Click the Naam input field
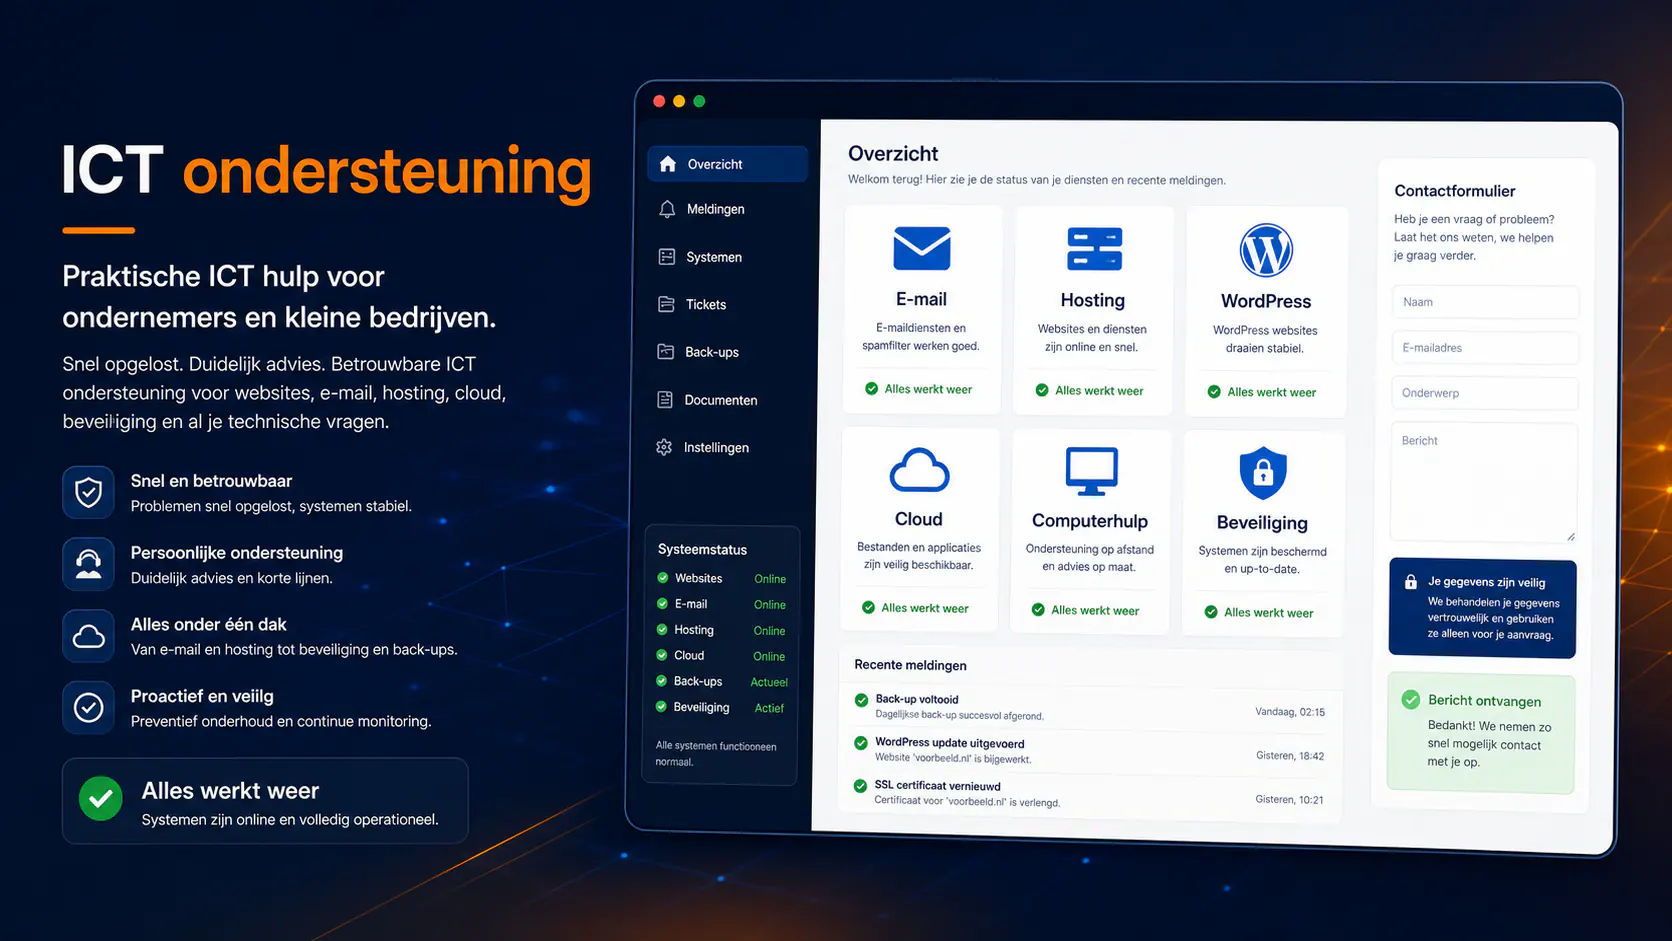 click(x=1485, y=302)
